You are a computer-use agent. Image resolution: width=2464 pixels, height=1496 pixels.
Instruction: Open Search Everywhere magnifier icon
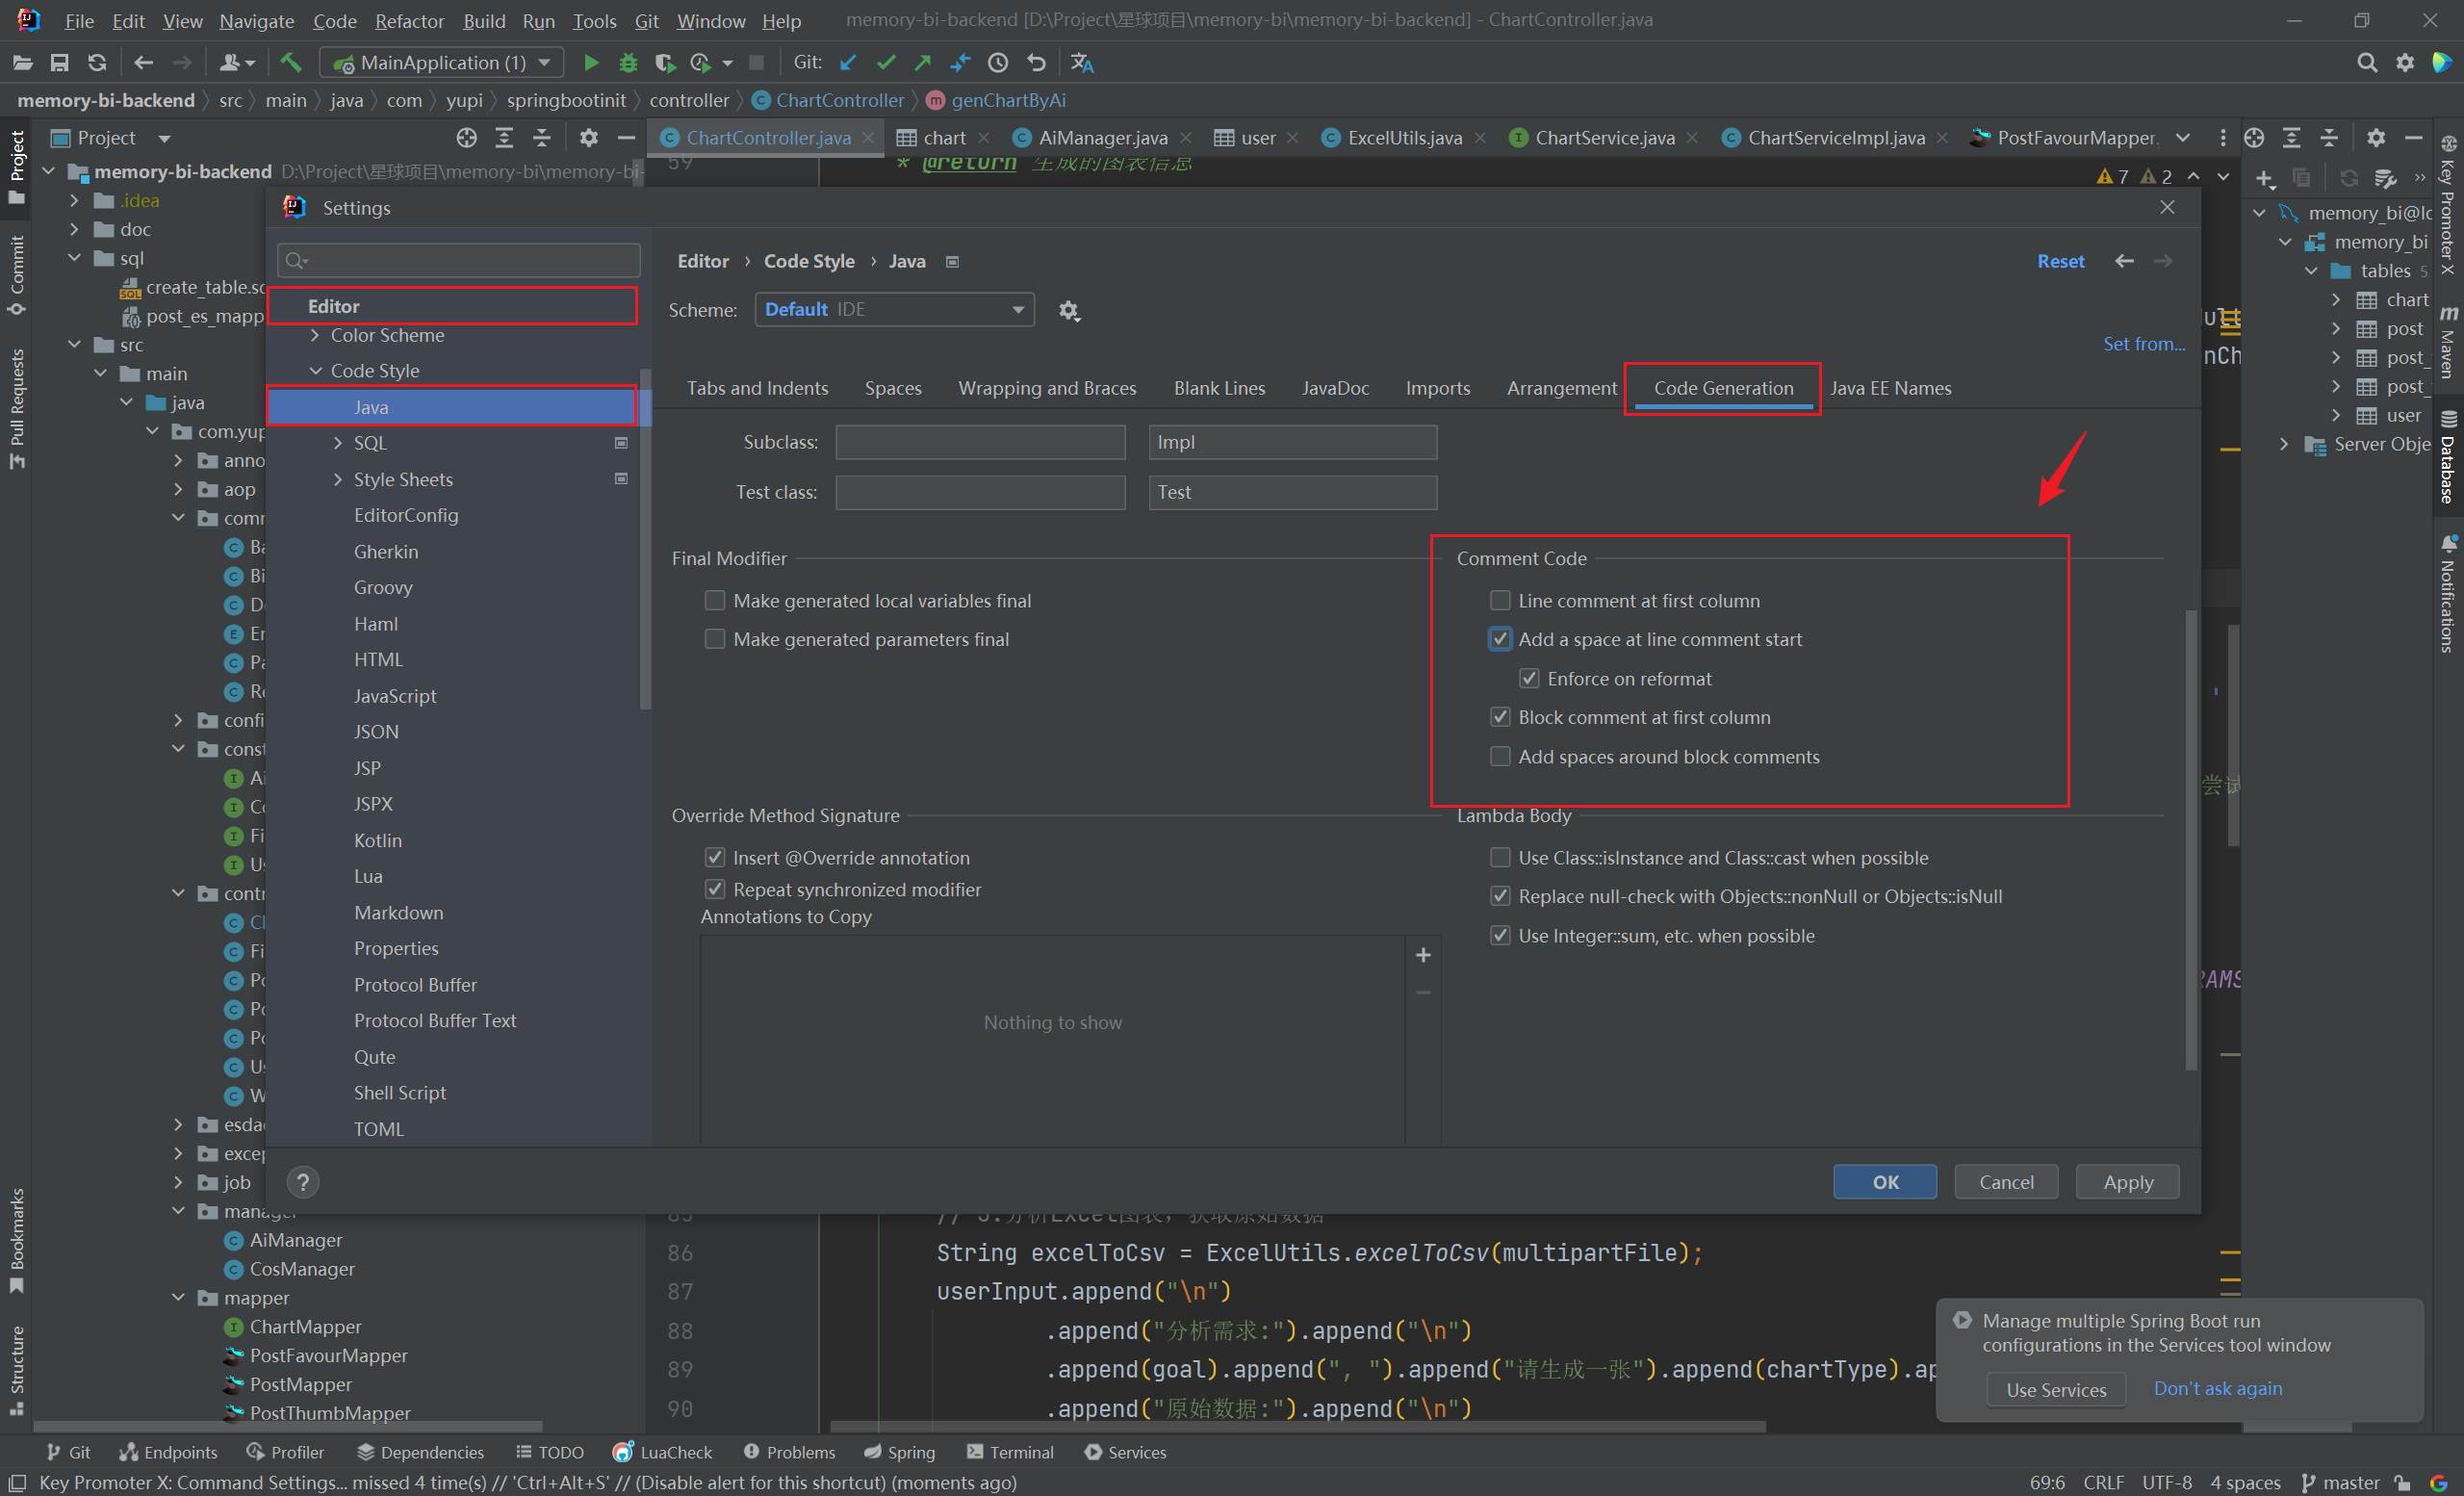tap(2367, 63)
